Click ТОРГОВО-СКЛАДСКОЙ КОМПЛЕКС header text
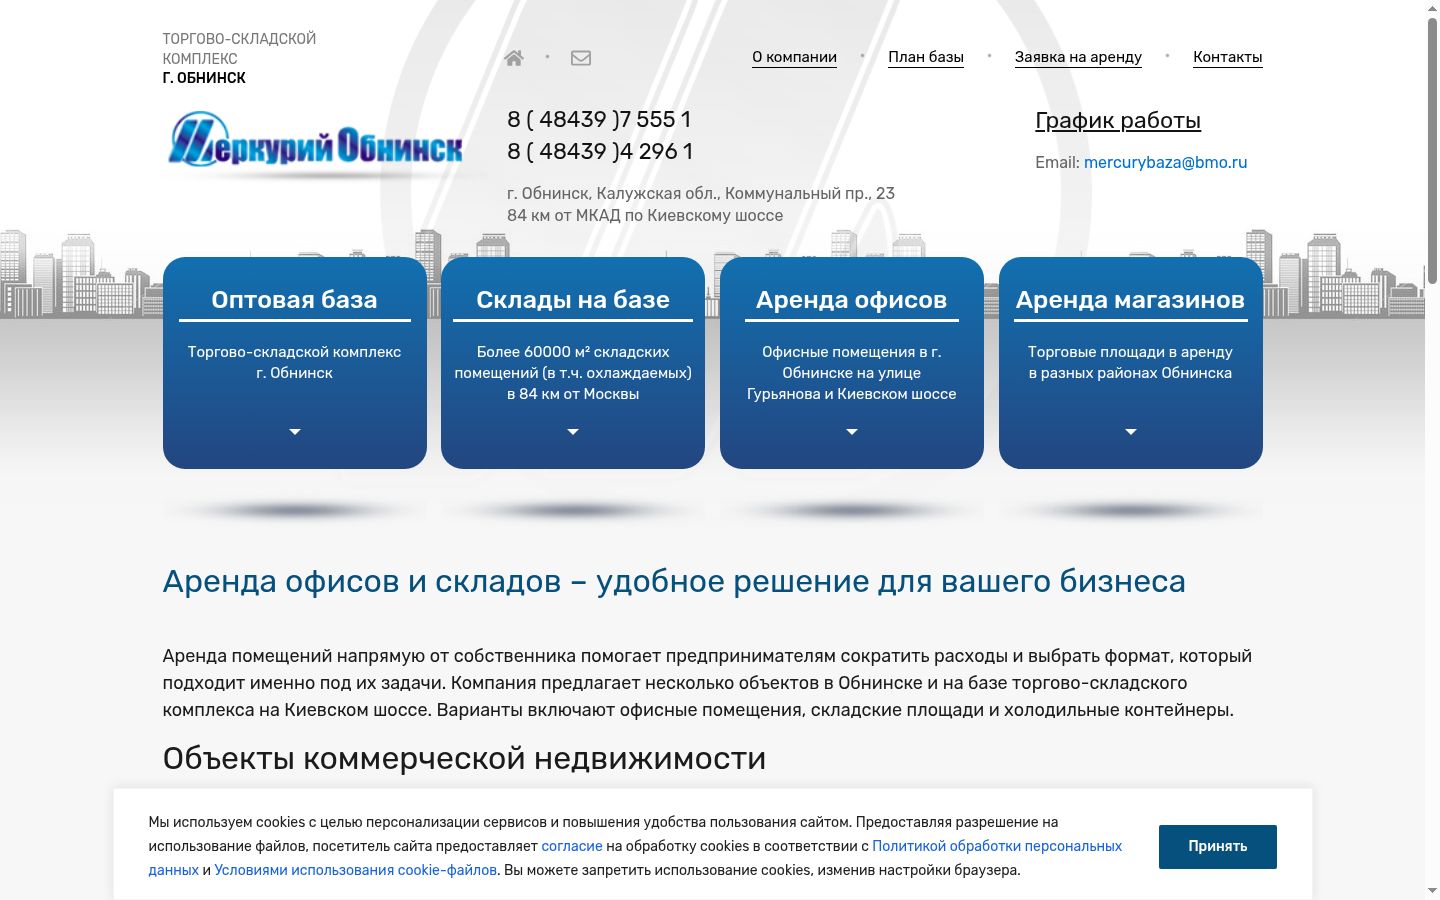This screenshot has width=1440, height=900. tap(239, 48)
